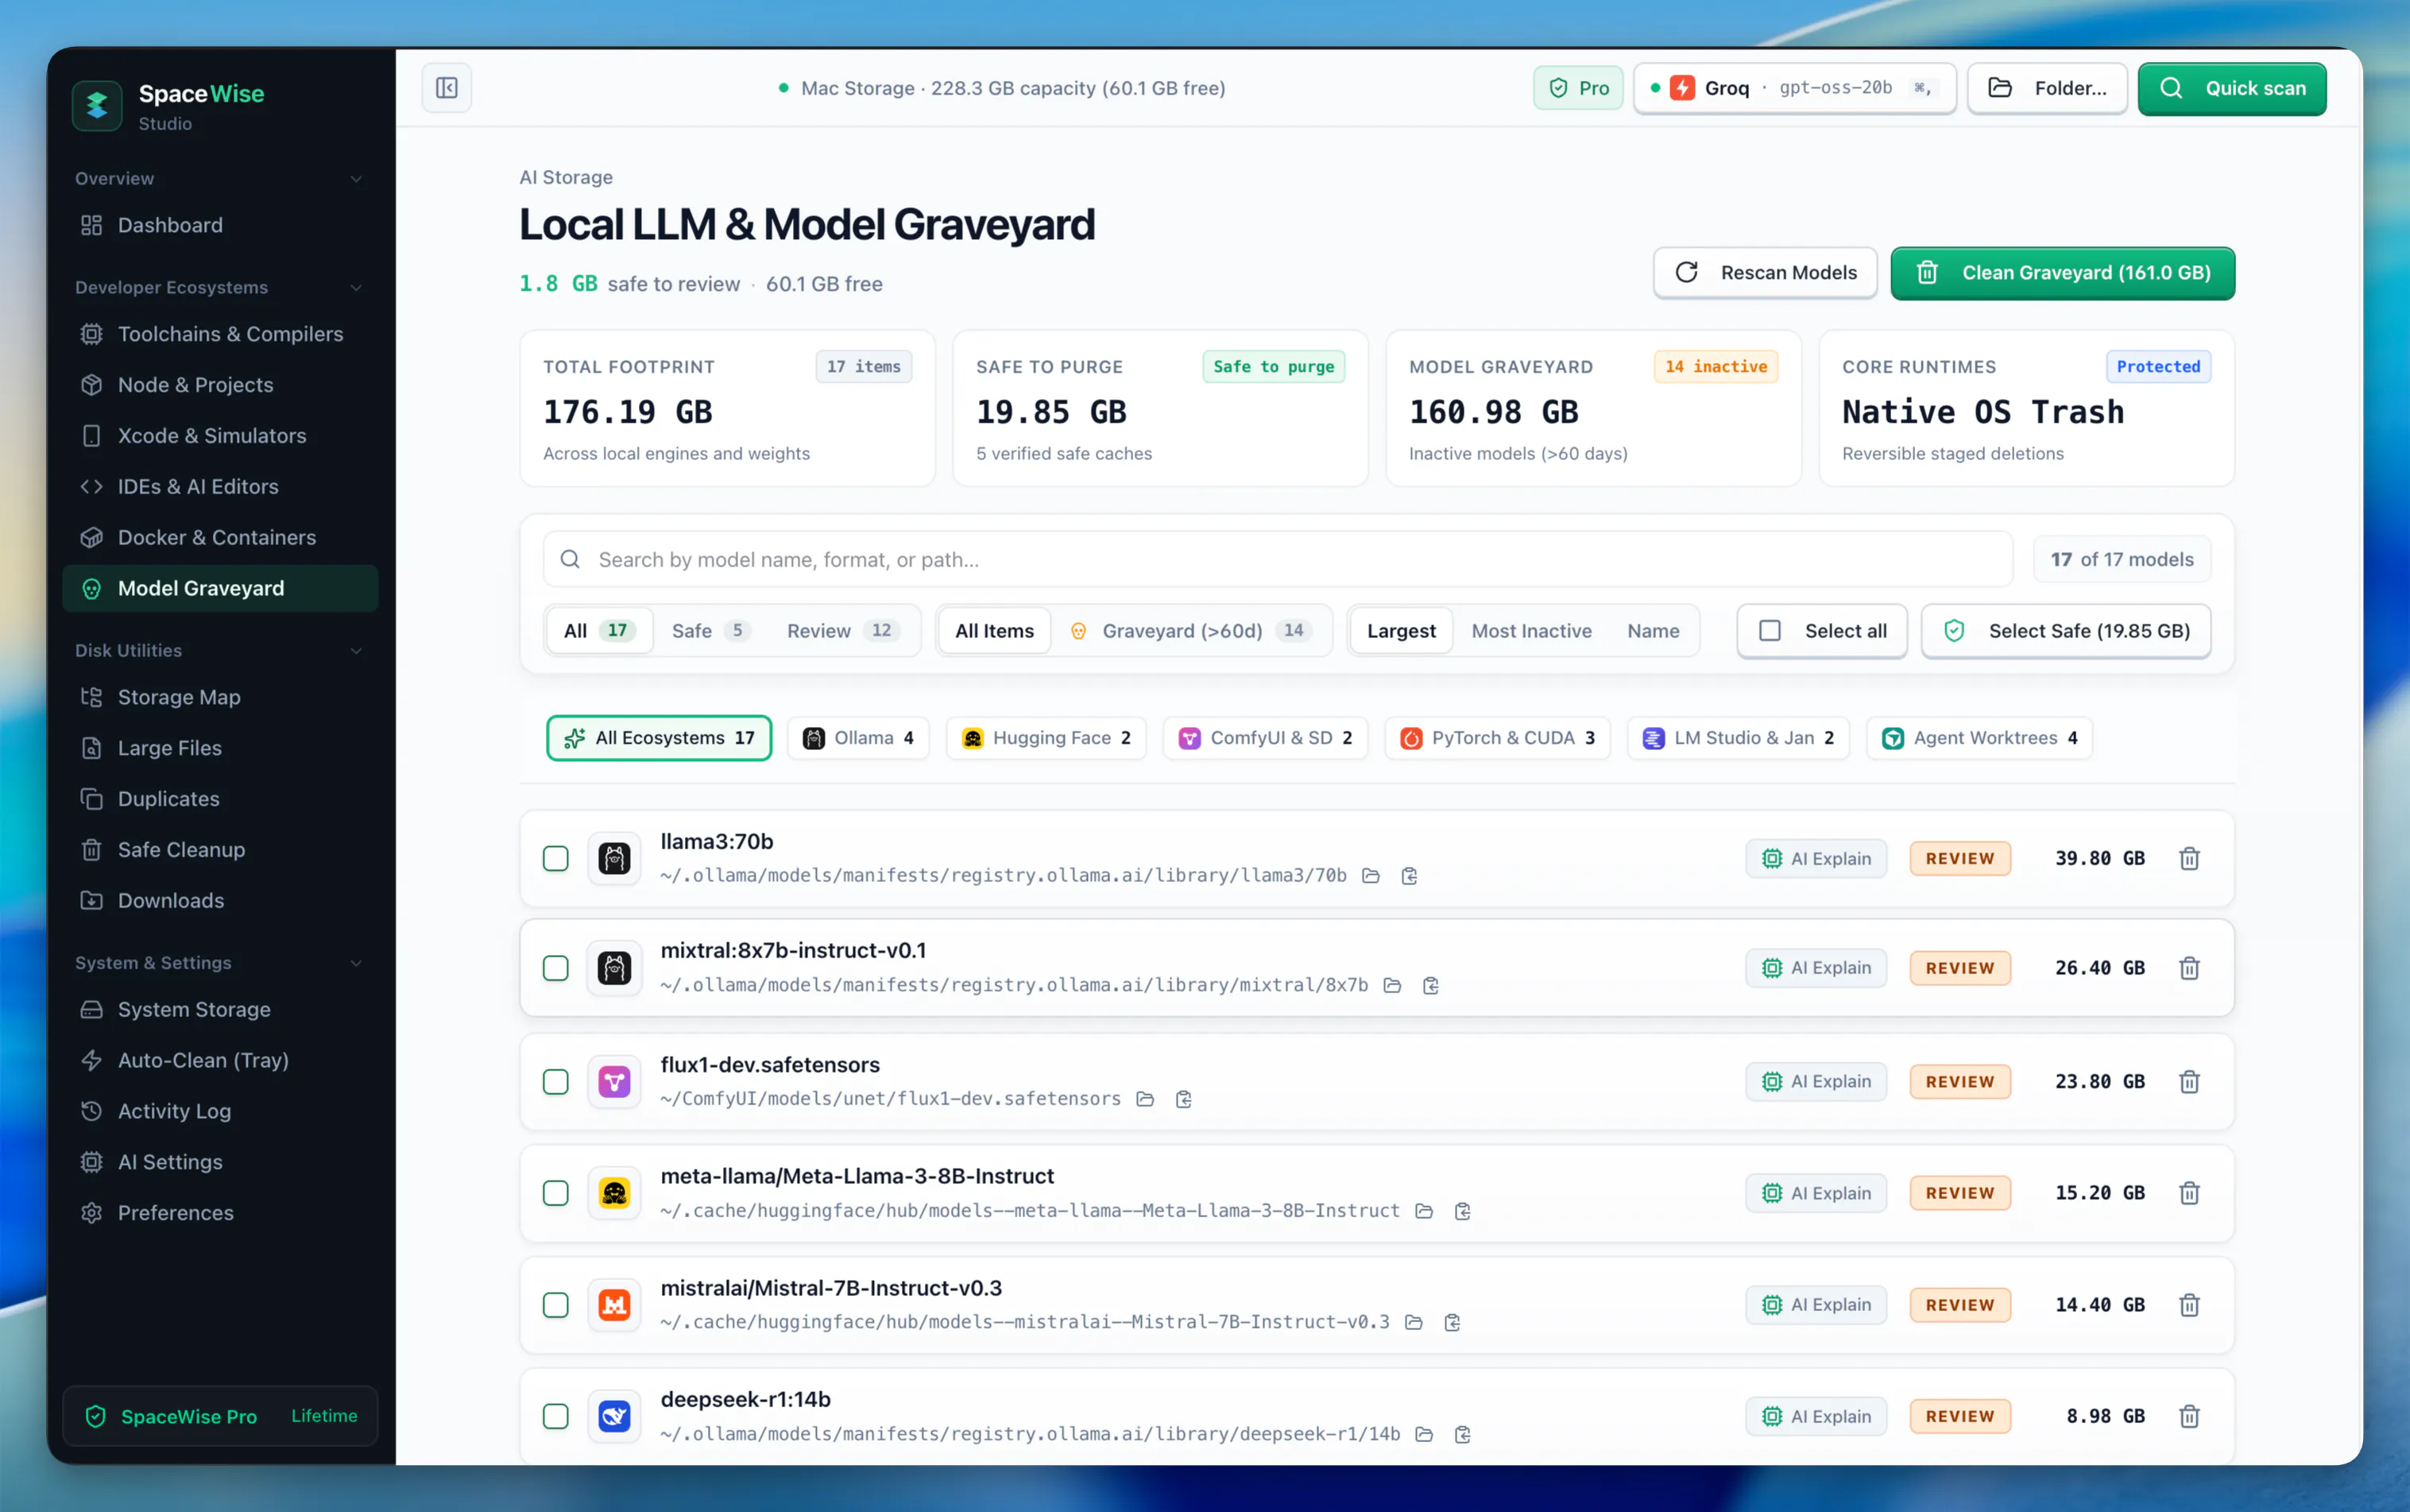Trash the deepseek-r1:14b model
Screen dimensions: 2410x1512
tap(2189, 1416)
